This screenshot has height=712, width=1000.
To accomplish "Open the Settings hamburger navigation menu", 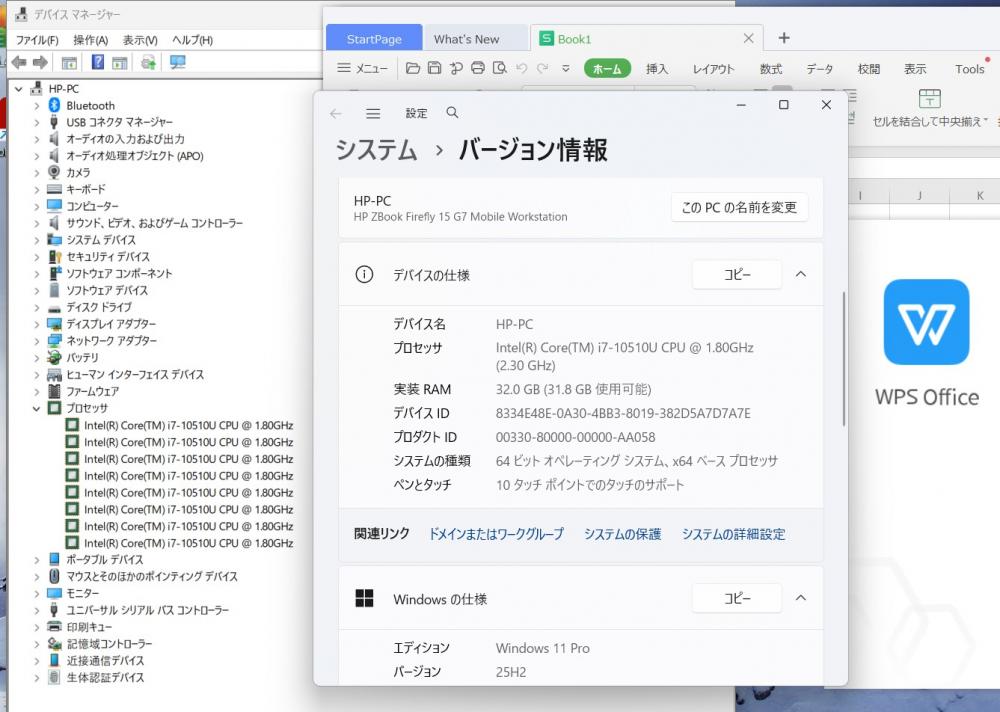I will (x=373, y=114).
